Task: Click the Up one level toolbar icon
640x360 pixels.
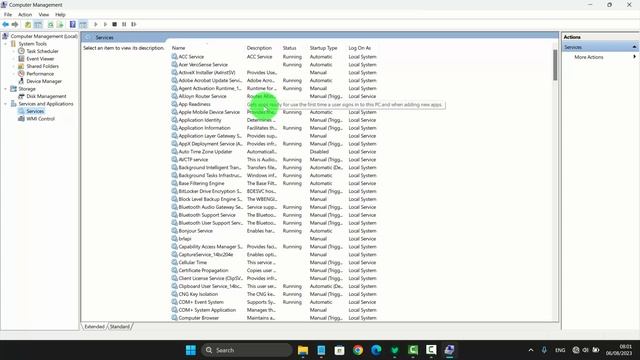Action: [28, 24]
